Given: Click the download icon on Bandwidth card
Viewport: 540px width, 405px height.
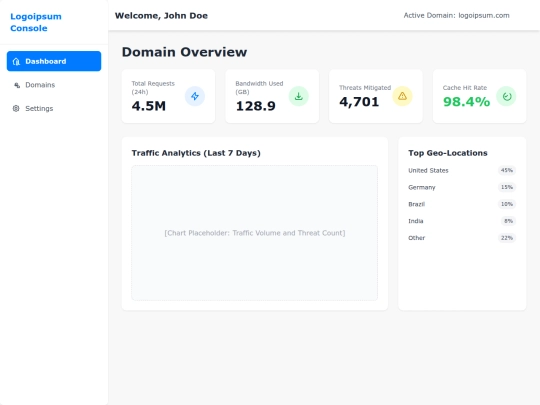Looking at the screenshot, I should pyautogui.click(x=299, y=96).
